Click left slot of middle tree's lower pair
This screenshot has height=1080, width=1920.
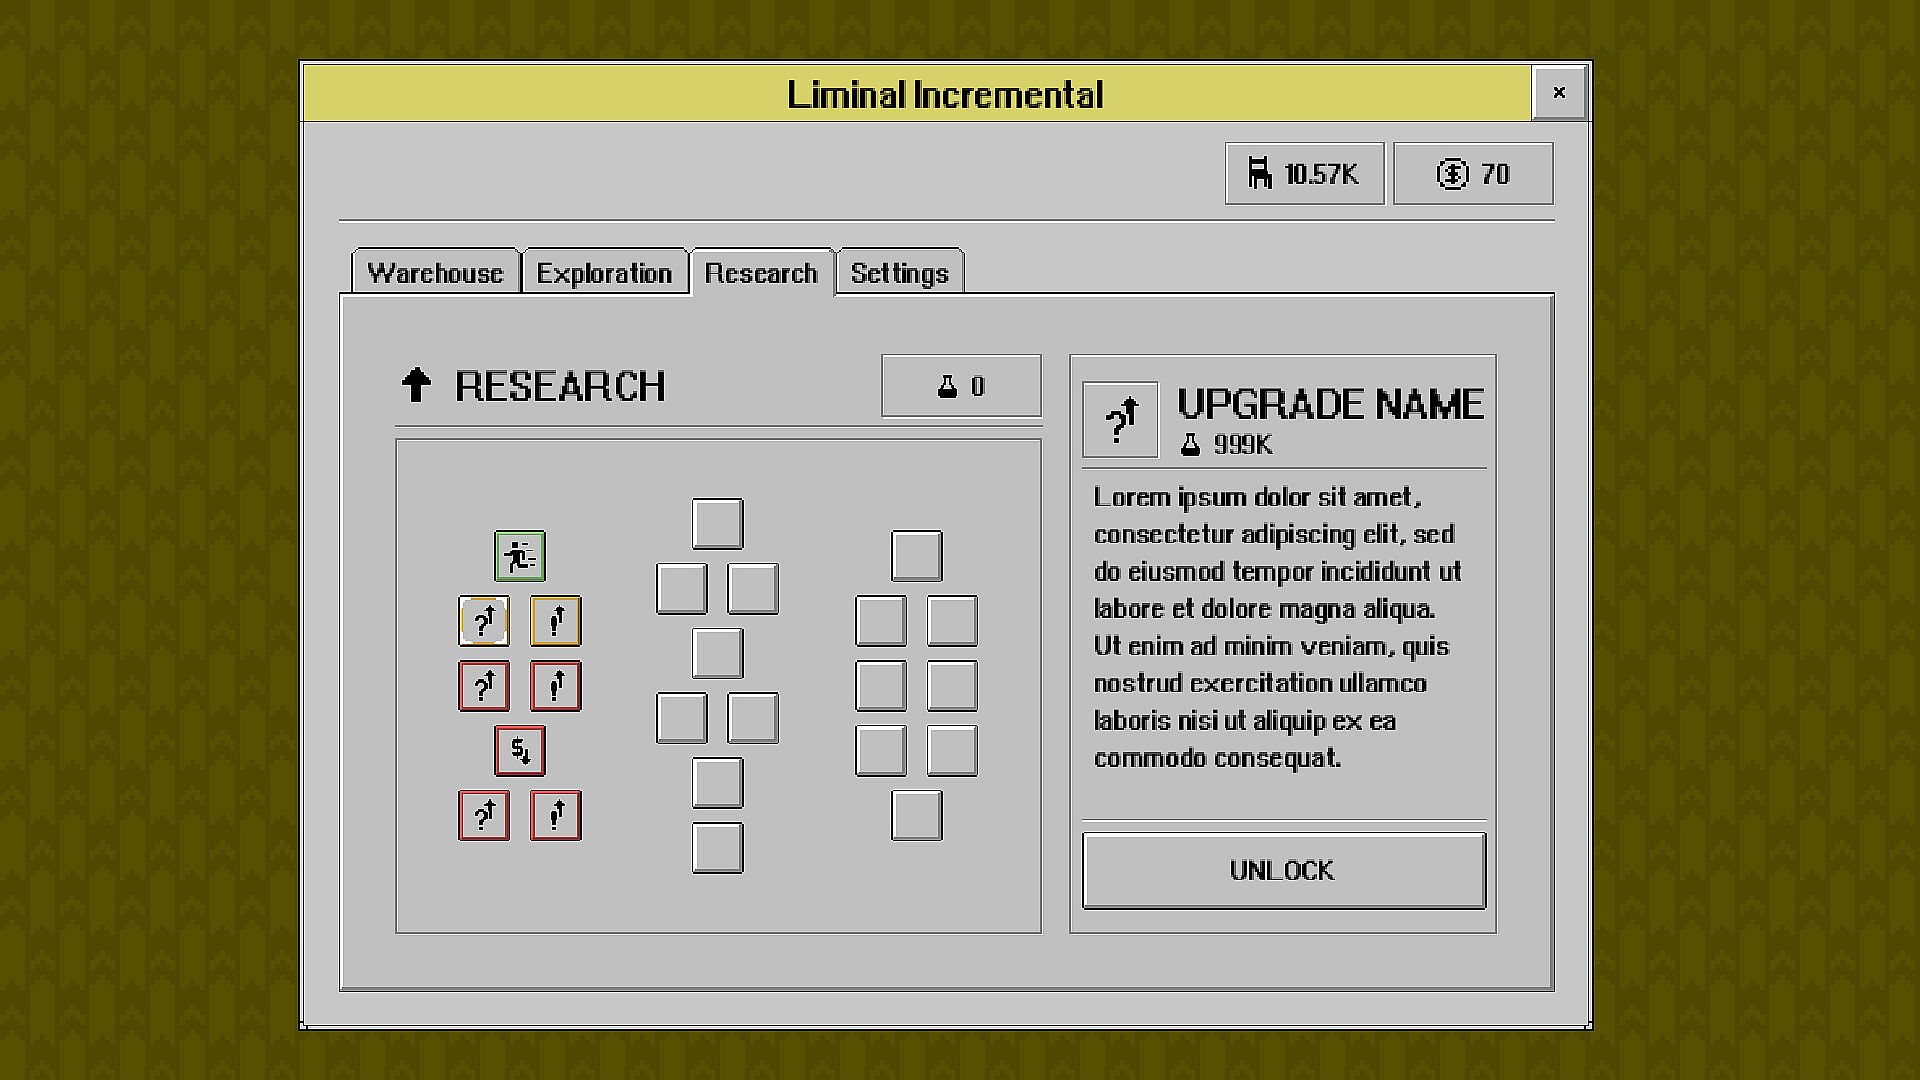click(x=682, y=719)
